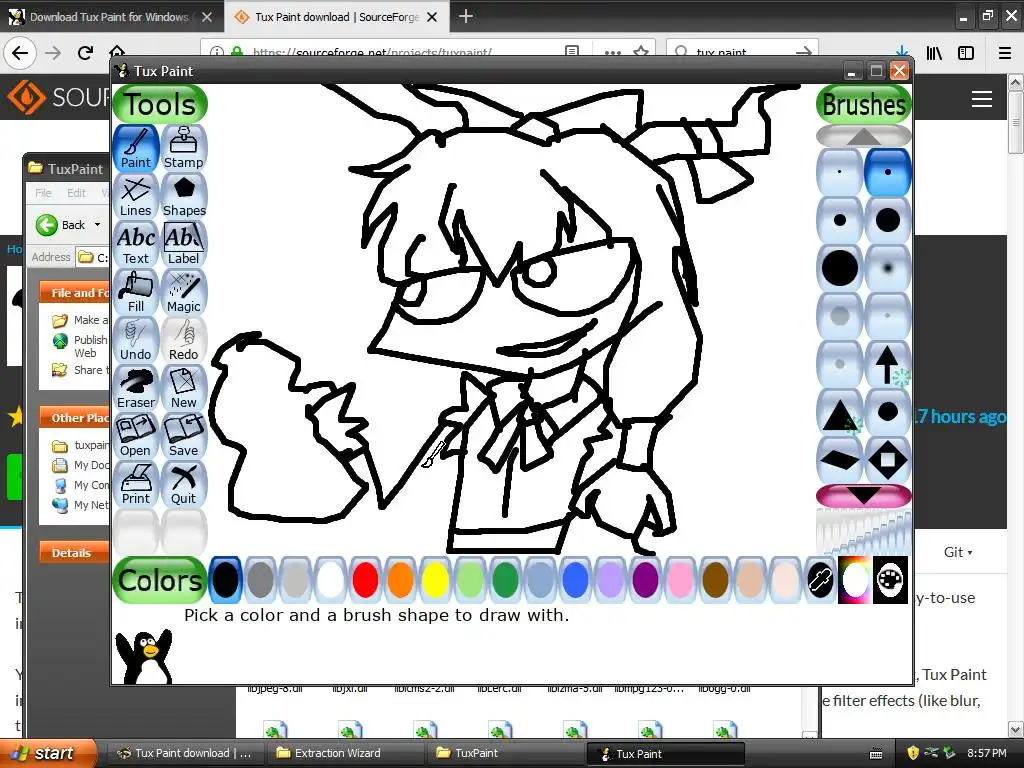Viewport: 1024px width, 768px height.
Task: Select the black round brush beside the arrow brush
Action: 888,413
